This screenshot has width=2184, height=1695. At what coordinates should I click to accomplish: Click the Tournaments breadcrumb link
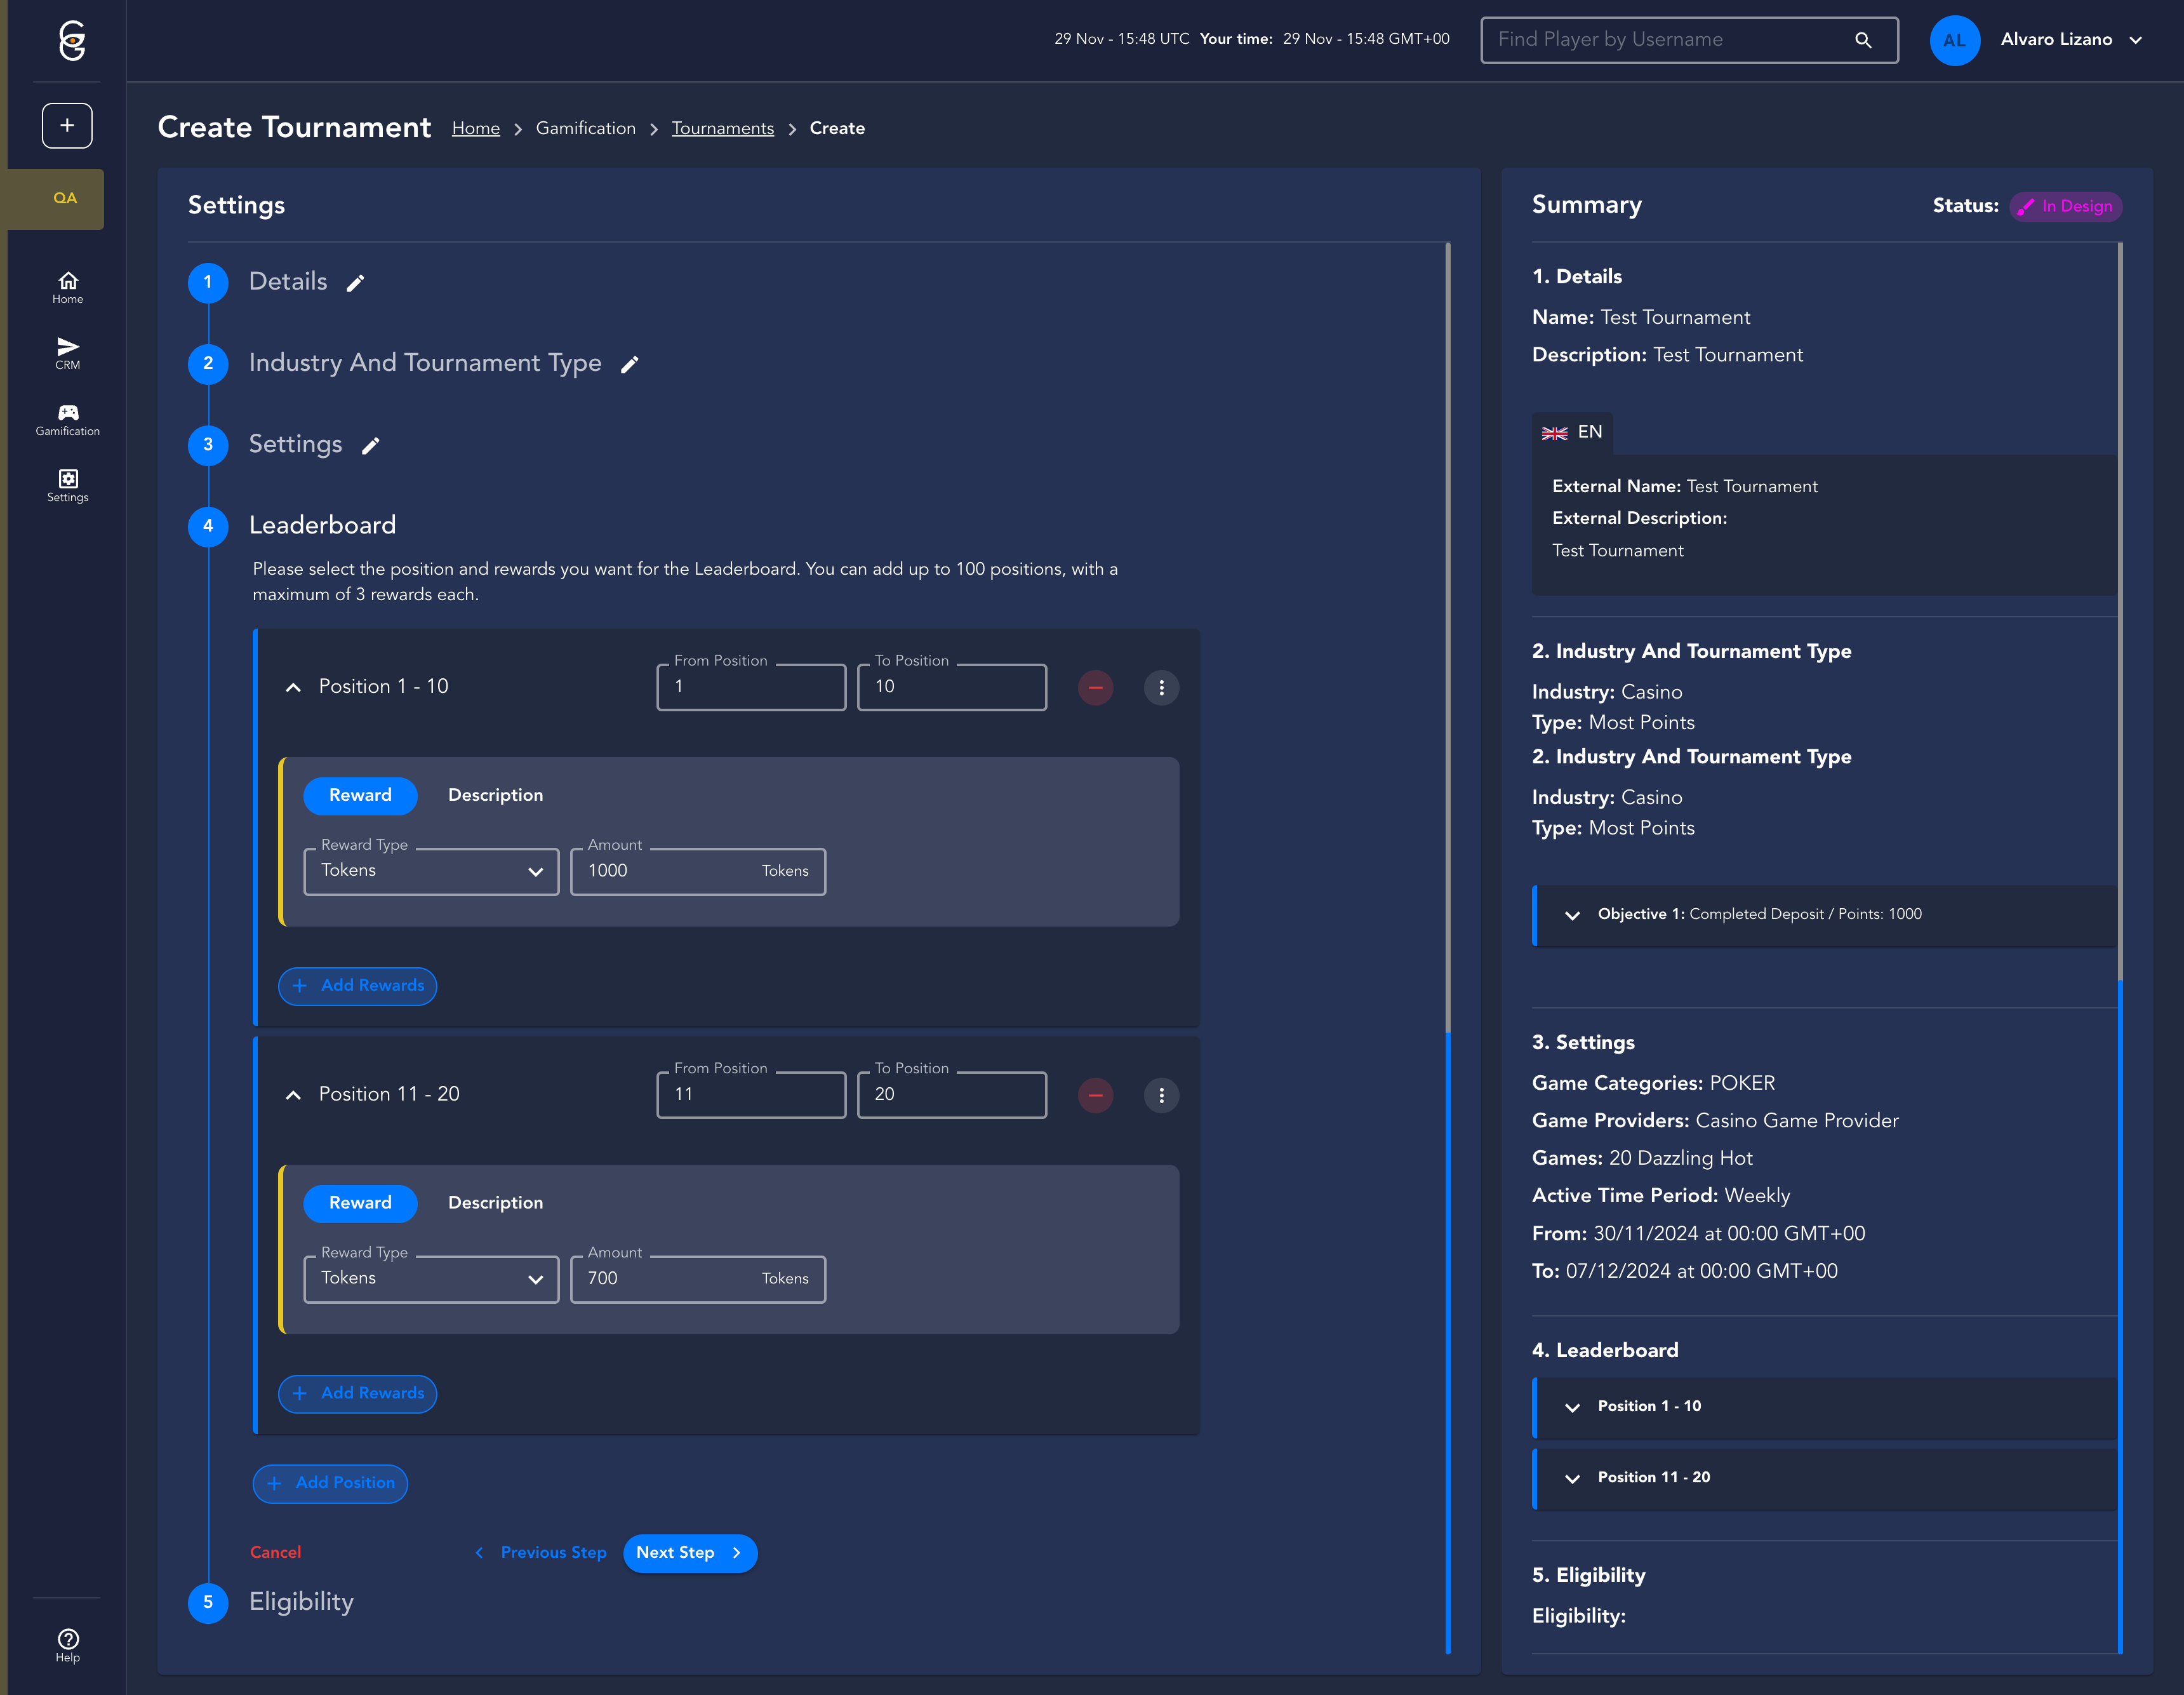click(722, 128)
